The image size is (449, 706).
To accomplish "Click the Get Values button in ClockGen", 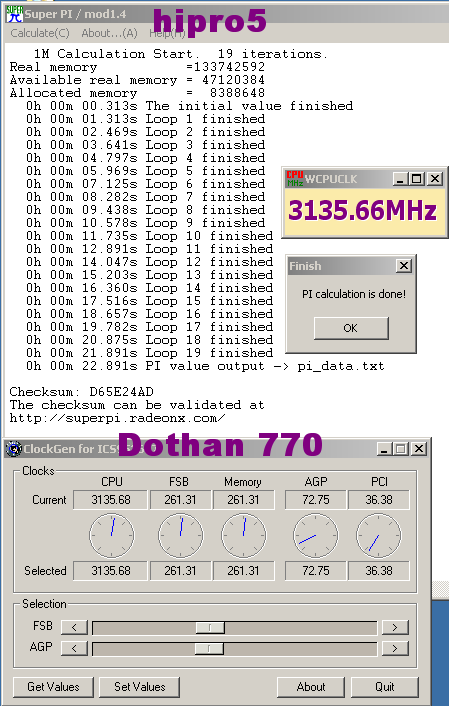I will tap(53, 687).
